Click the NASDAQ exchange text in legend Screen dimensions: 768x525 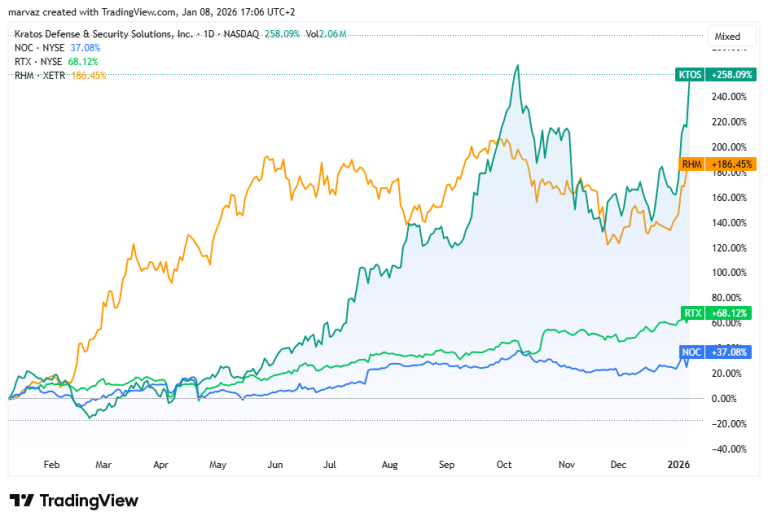click(x=241, y=34)
